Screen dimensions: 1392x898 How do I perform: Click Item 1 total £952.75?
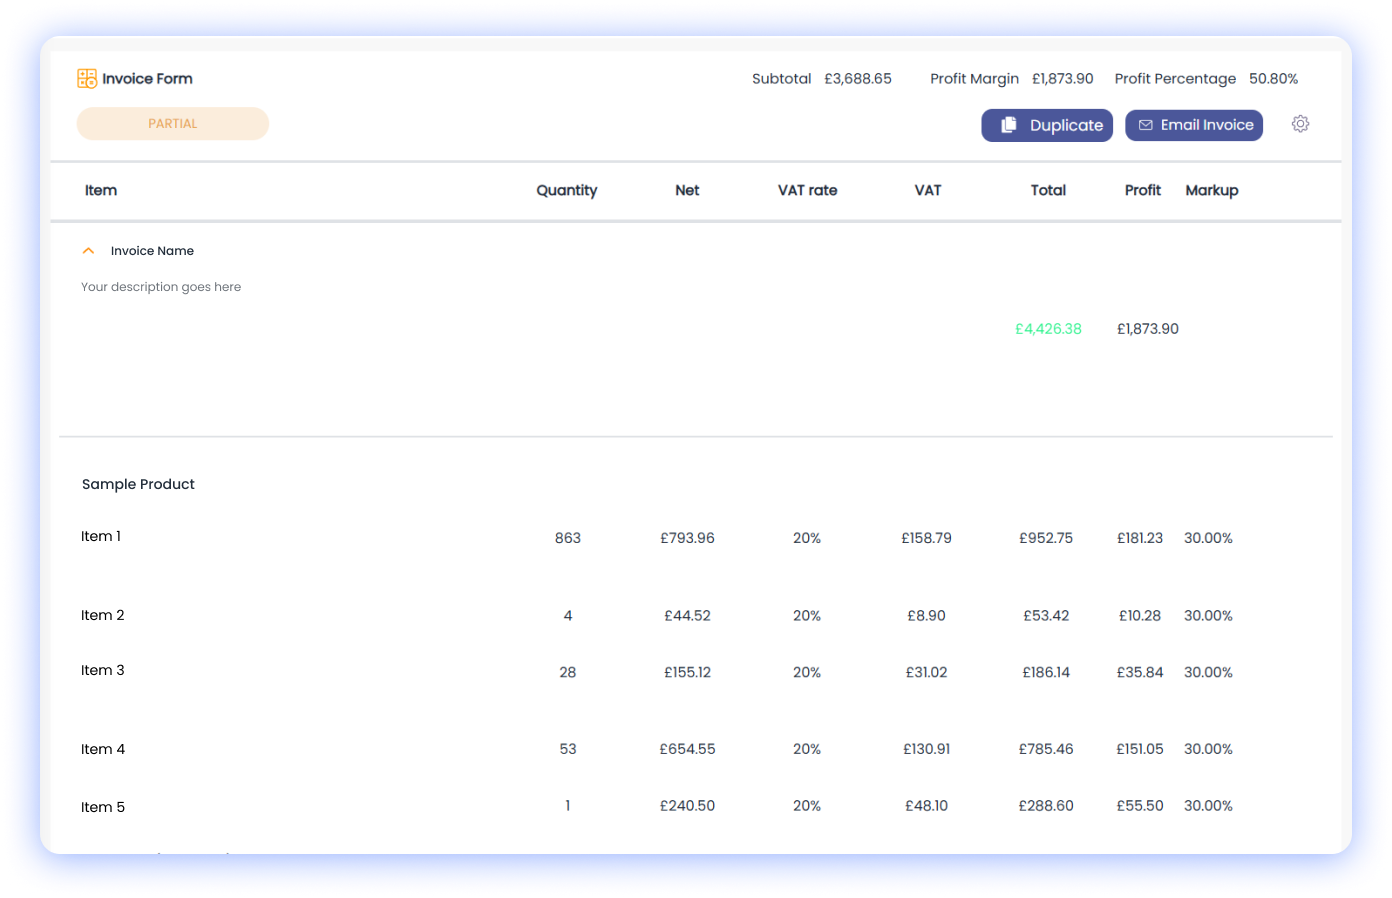(1046, 538)
